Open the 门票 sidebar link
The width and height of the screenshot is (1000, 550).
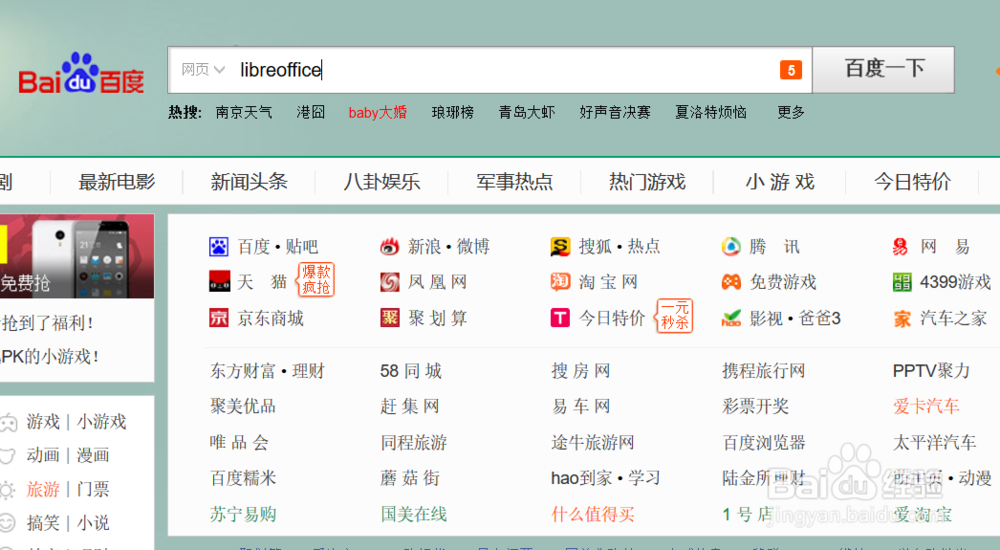pyautogui.click(x=93, y=489)
